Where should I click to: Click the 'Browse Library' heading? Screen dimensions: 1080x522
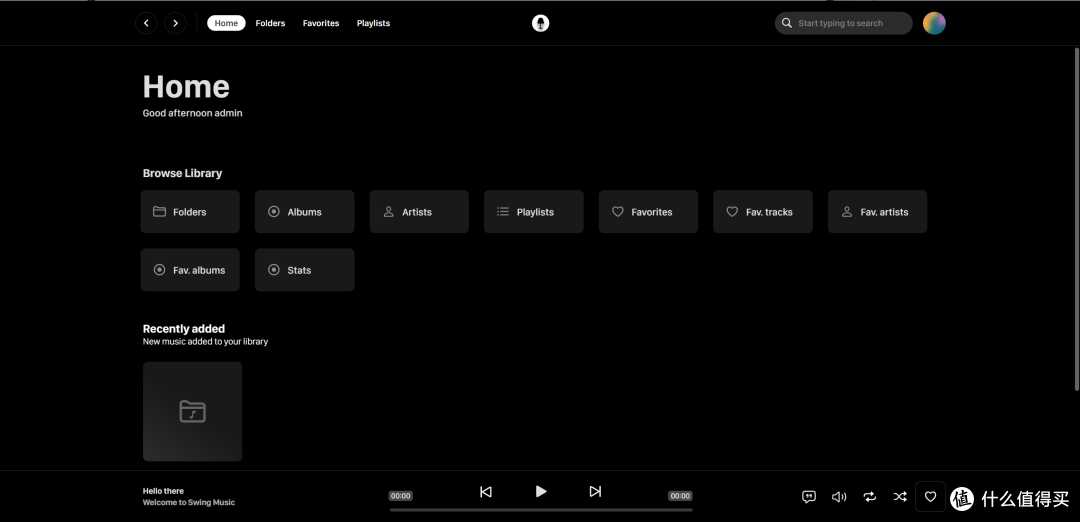click(183, 174)
